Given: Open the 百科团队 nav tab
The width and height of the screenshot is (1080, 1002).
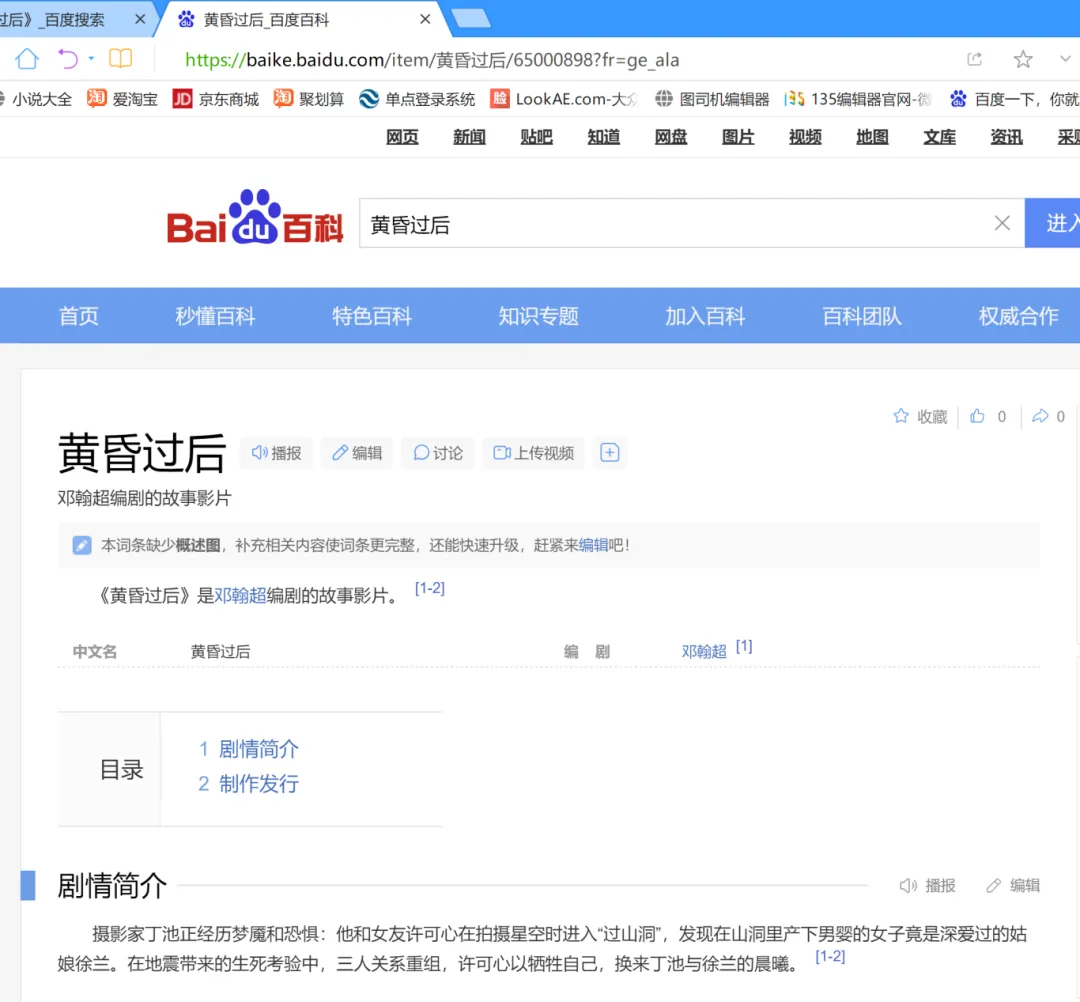Looking at the screenshot, I should (862, 316).
